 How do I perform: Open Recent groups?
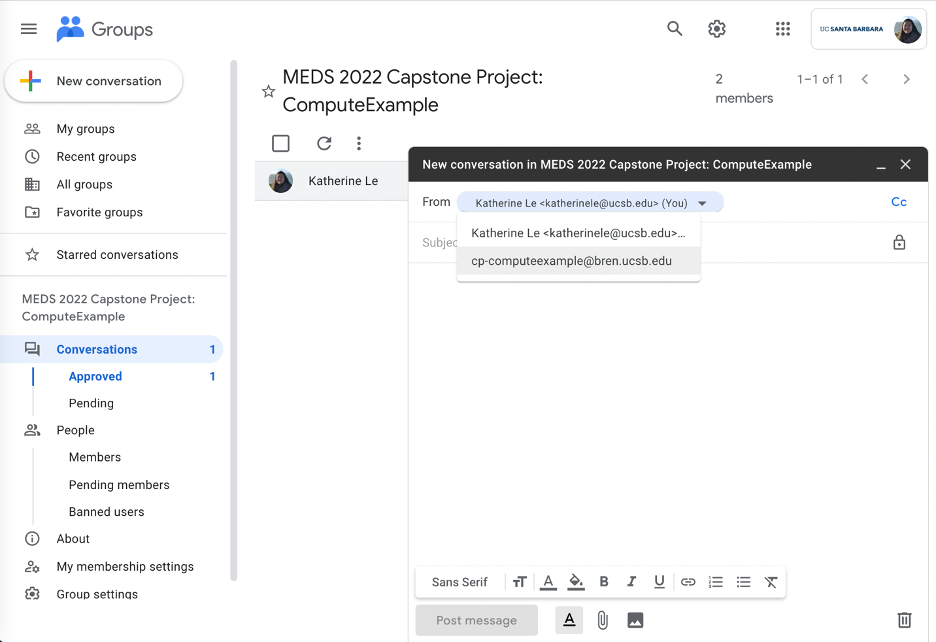point(96,156)
